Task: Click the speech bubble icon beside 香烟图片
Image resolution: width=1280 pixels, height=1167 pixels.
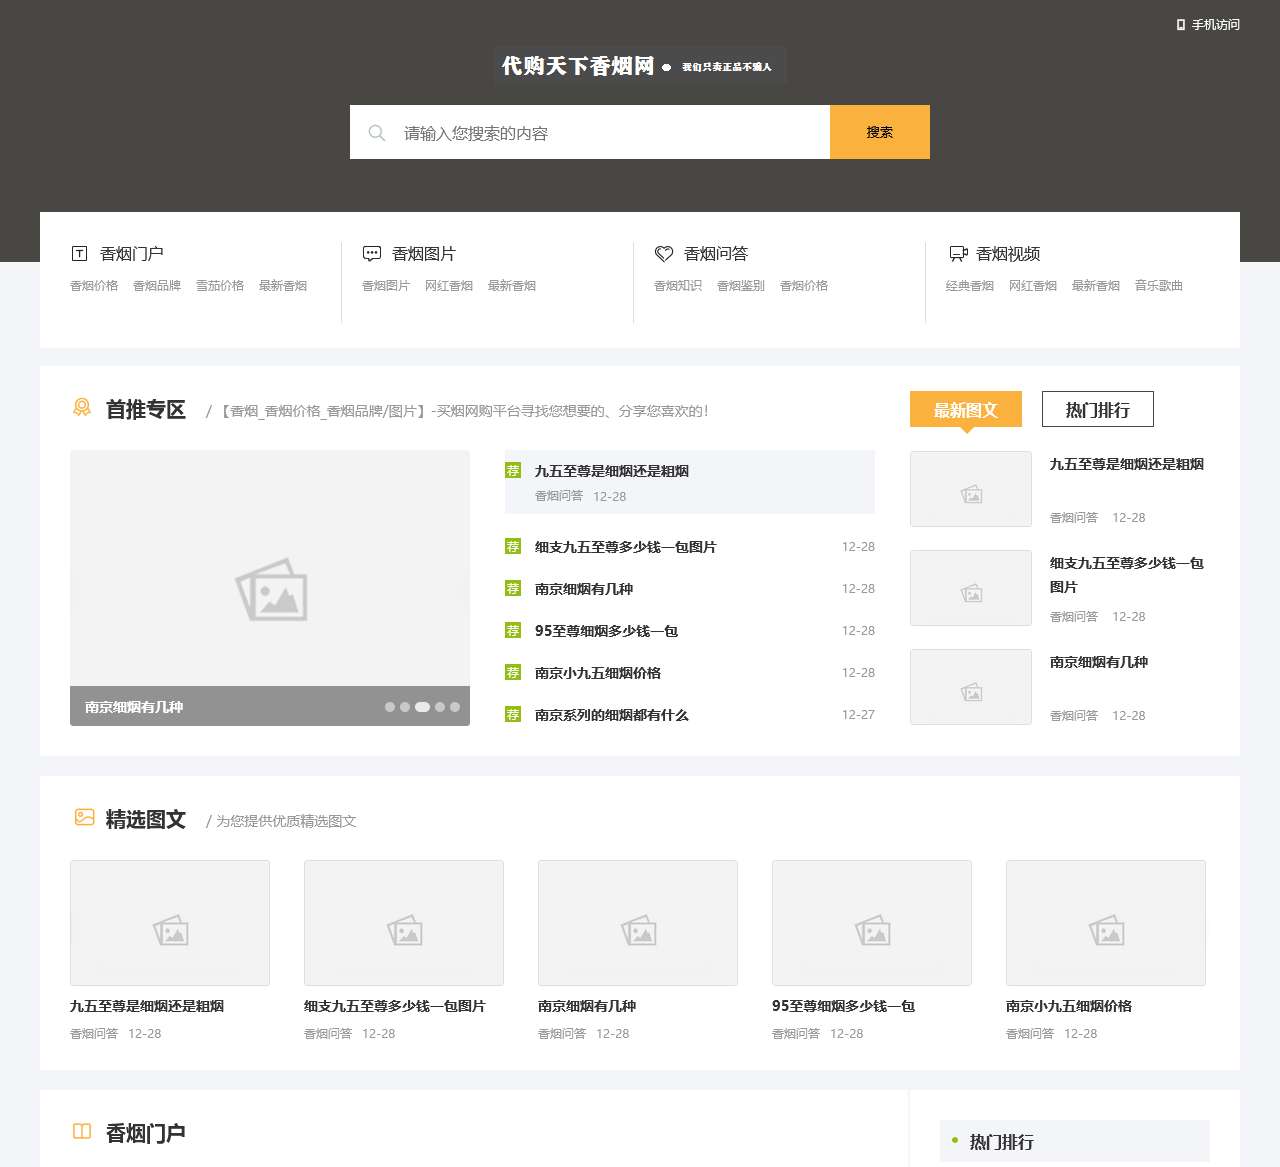Action: point(372,253)
